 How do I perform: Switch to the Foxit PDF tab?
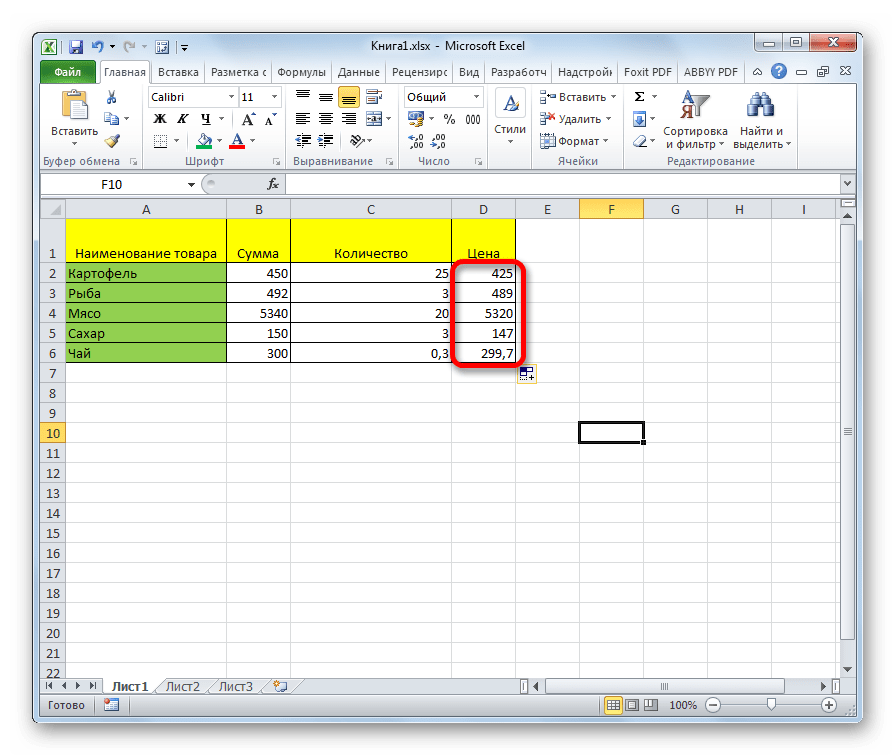click(647, 72)
